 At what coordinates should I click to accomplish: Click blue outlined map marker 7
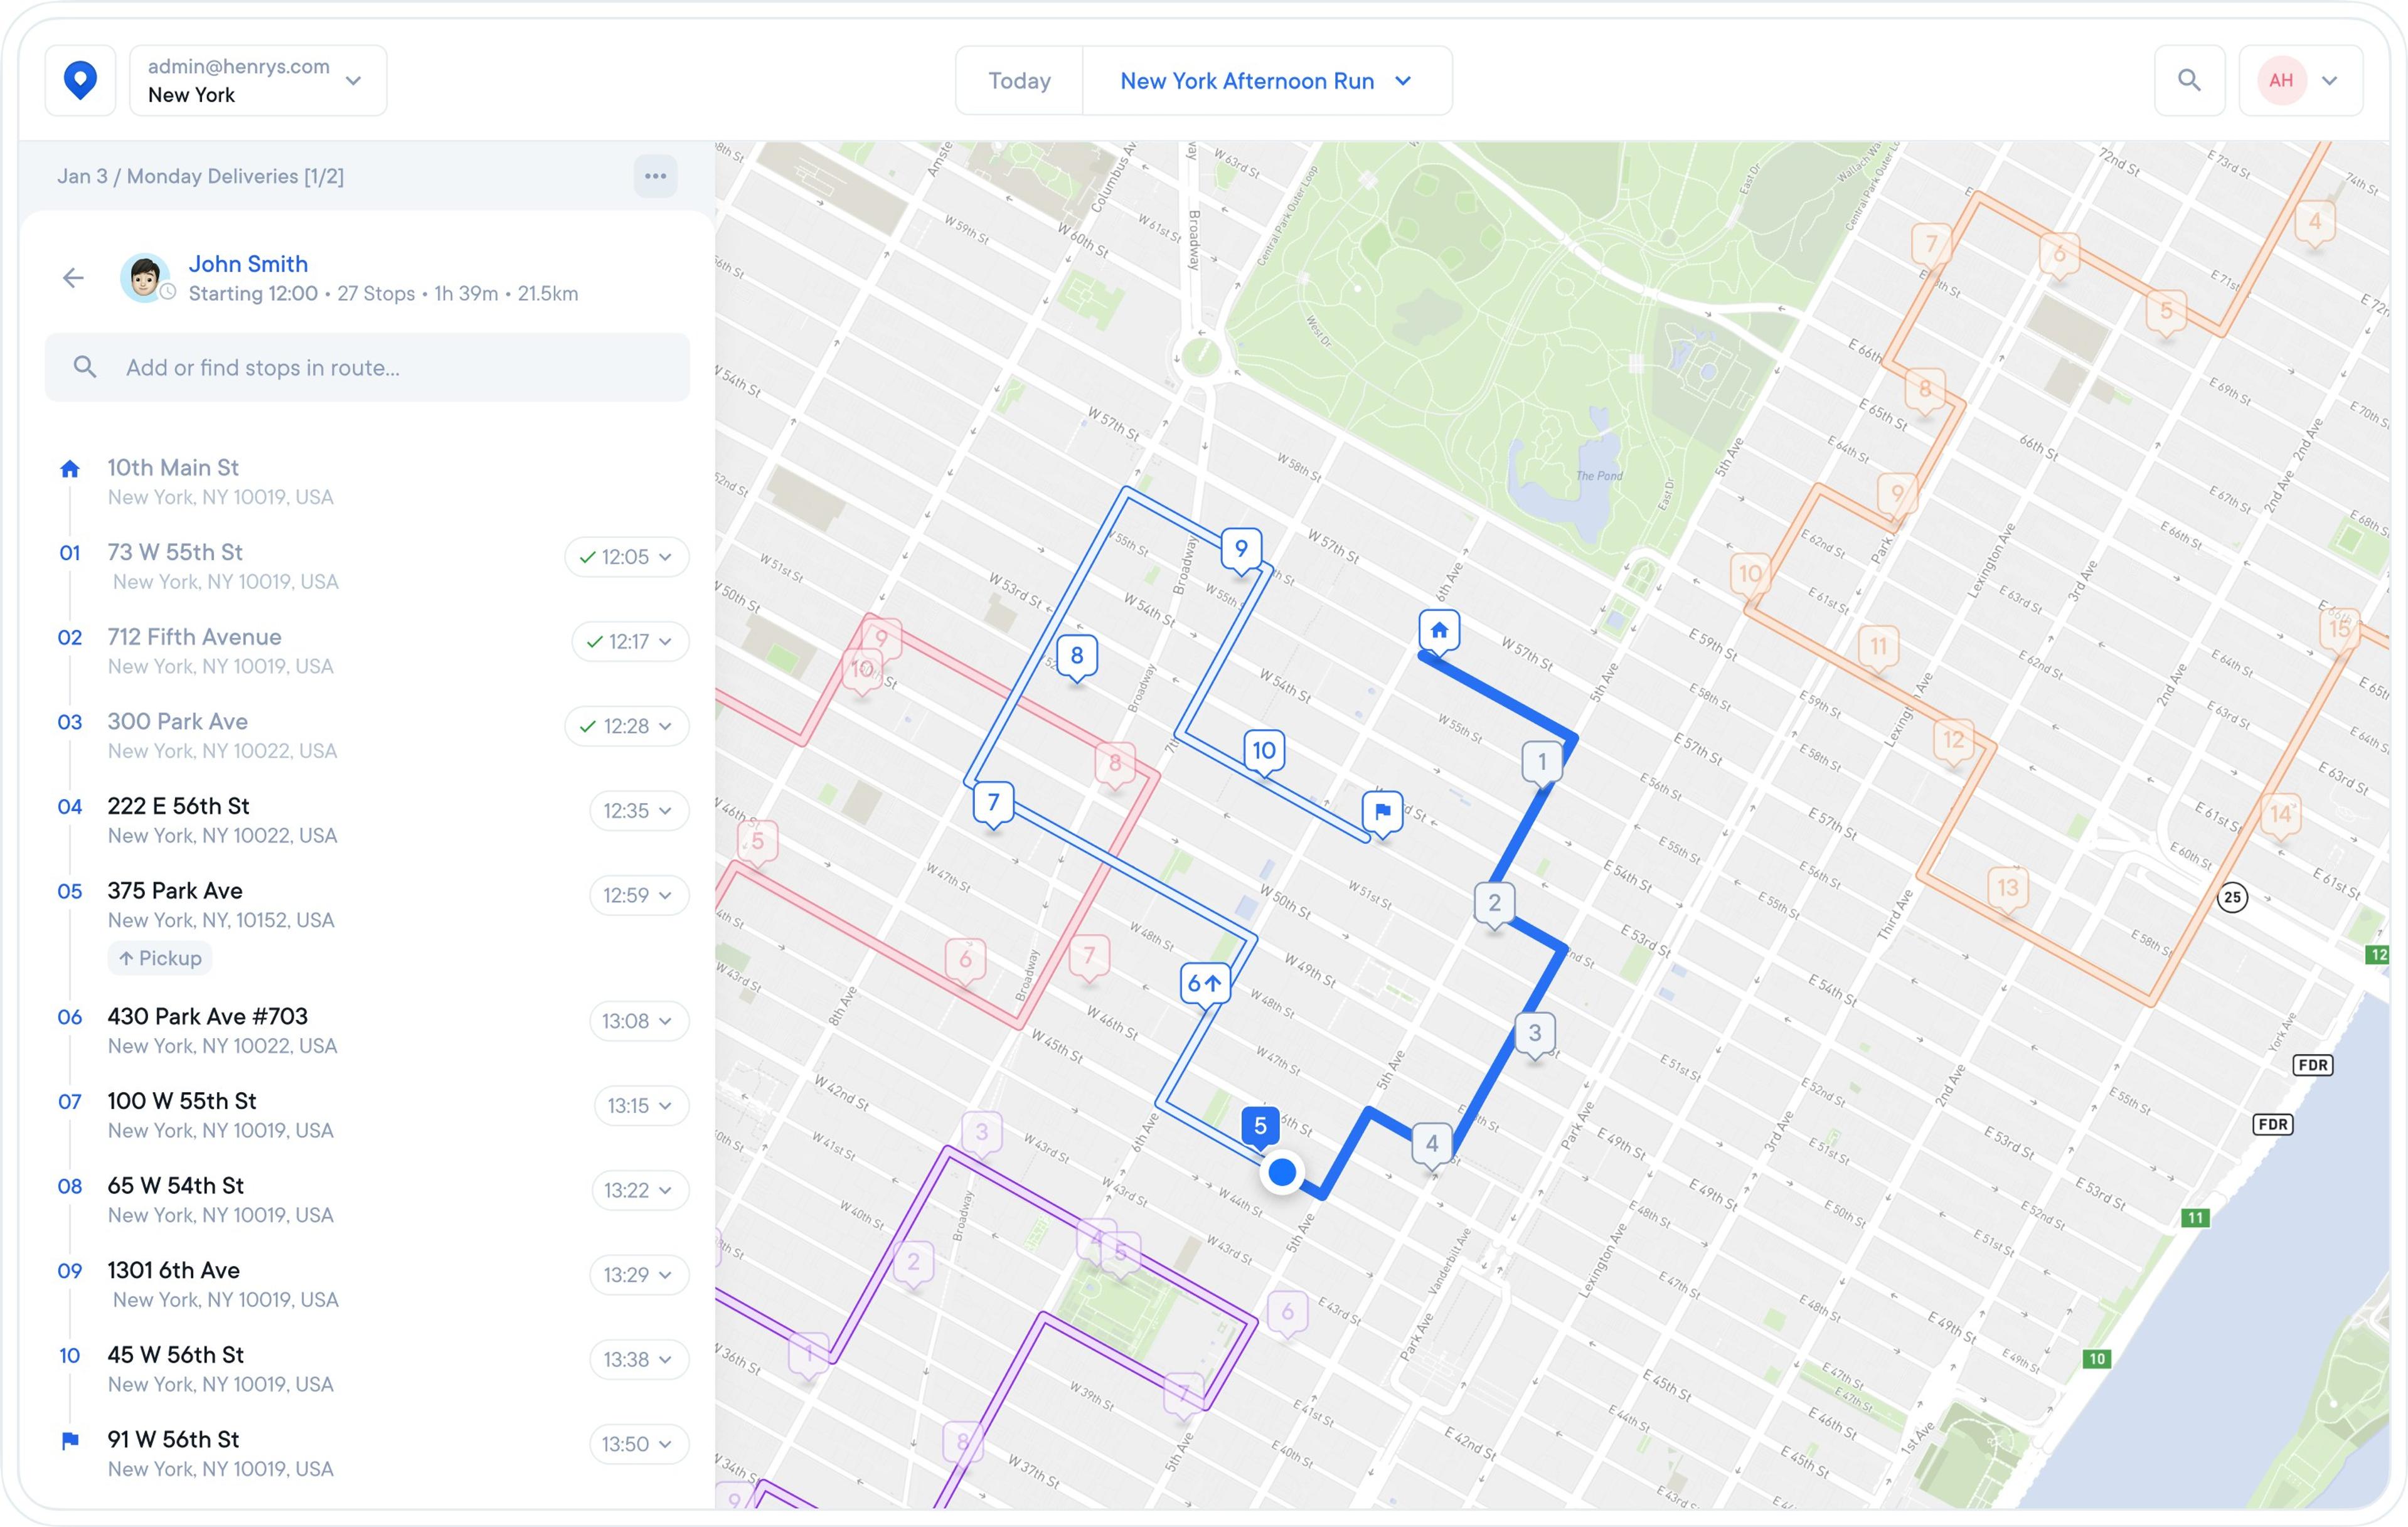tap(993, 803)
